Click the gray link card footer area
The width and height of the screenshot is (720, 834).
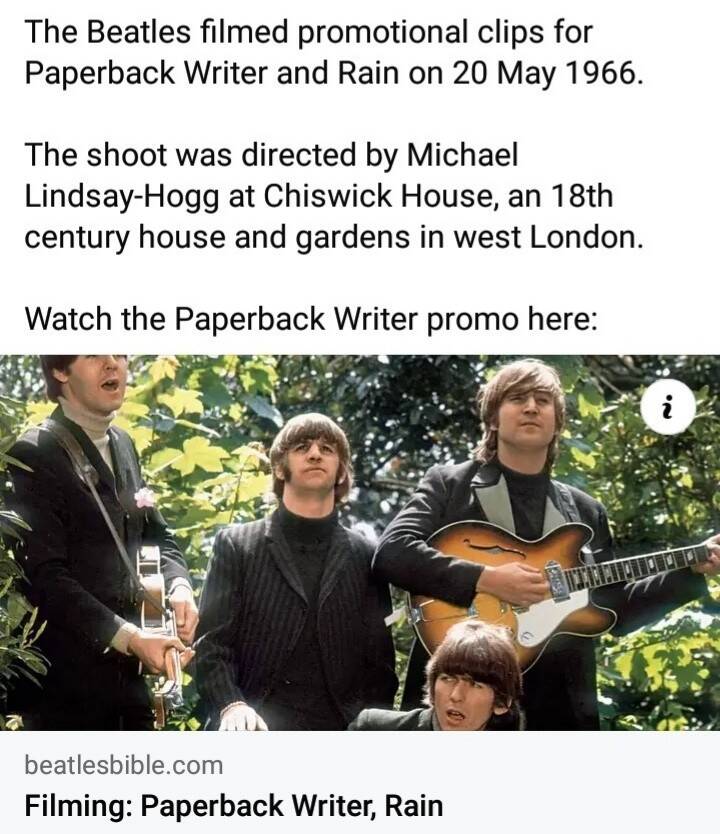coord(360,782)
